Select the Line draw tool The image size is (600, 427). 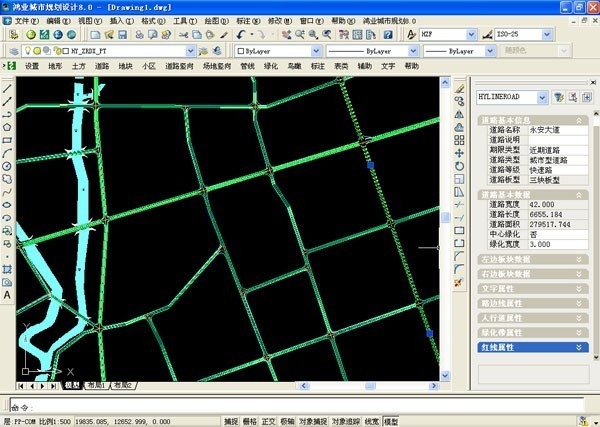pyautogui.click(x=7, y=88)
